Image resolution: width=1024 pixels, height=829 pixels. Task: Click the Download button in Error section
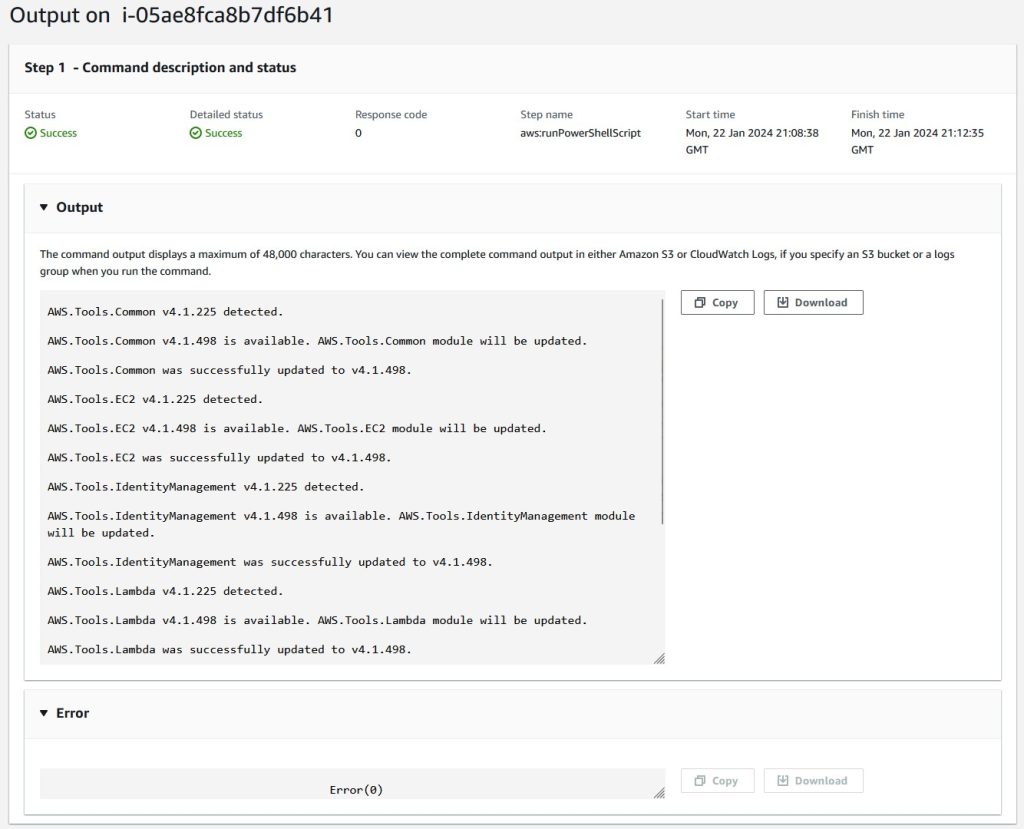pos(813,781)
